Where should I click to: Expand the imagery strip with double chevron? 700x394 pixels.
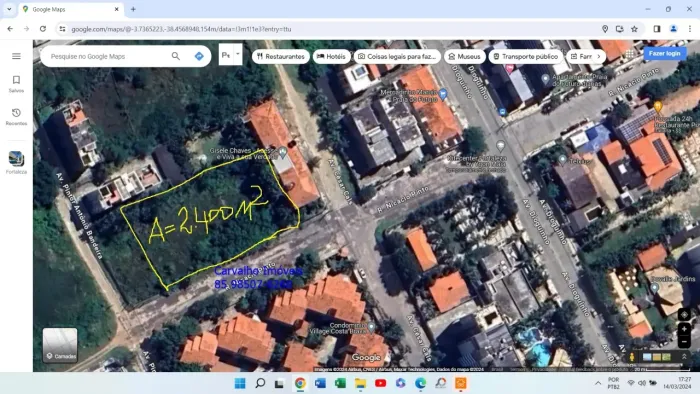coord(684,357)
